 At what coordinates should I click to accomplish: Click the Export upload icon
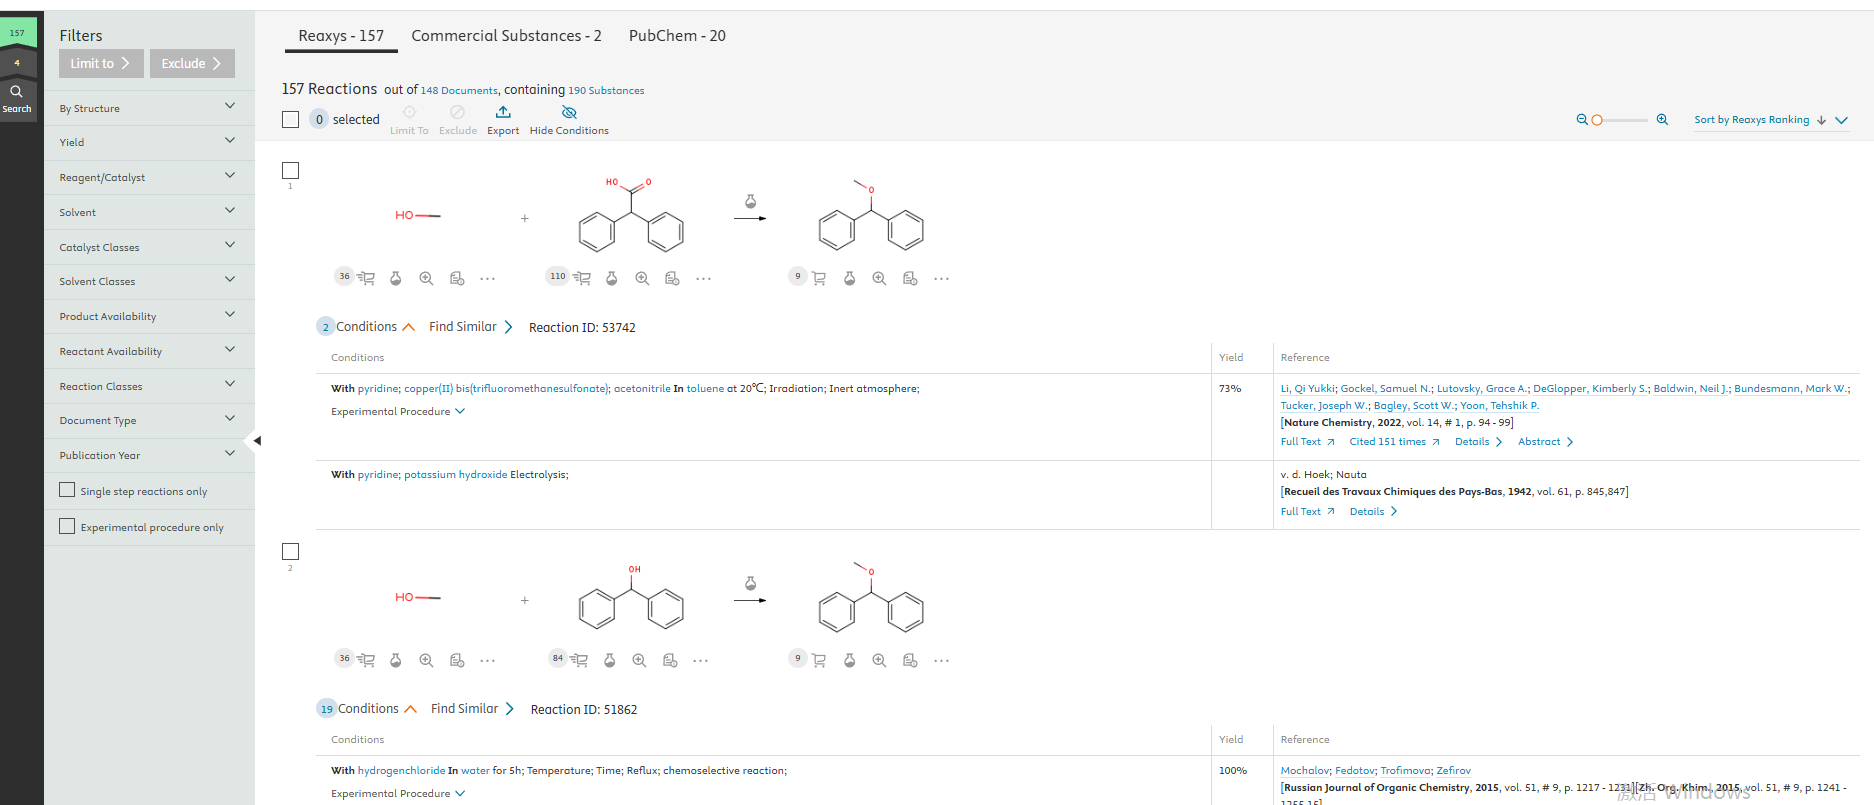click(503, 112)
